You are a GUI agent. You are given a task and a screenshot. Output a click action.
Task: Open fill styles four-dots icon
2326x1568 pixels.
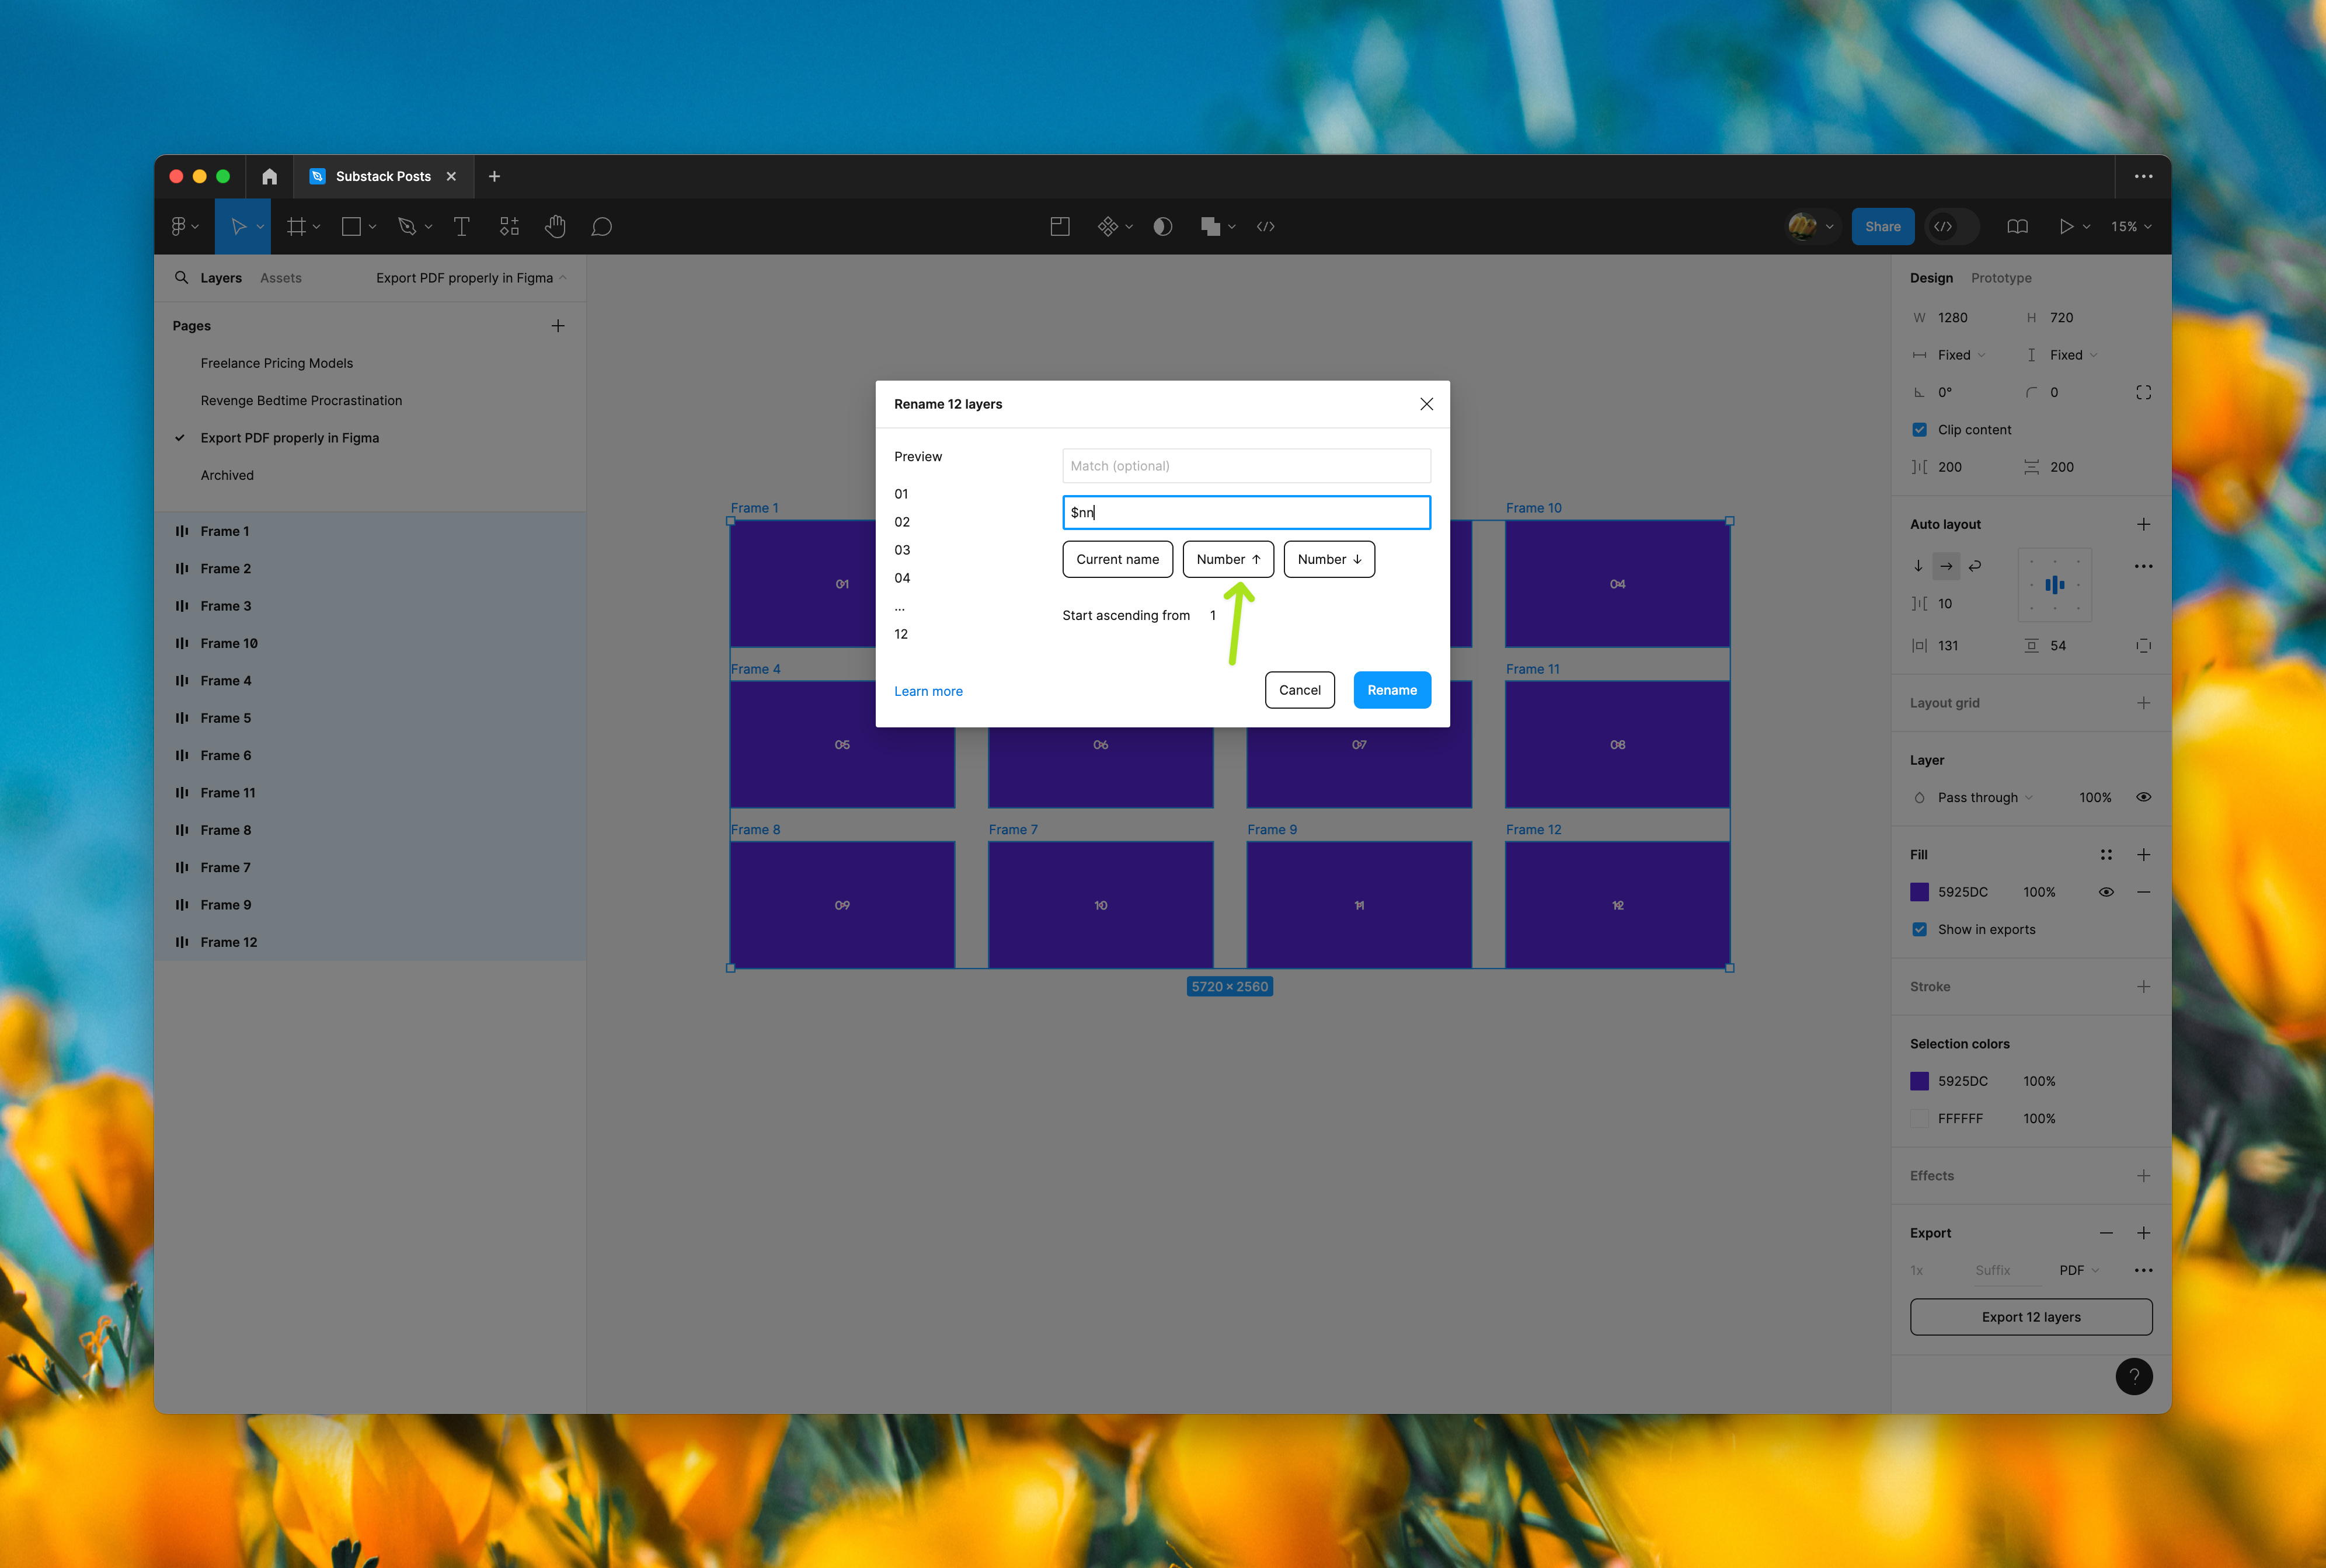click(2106, 855)
